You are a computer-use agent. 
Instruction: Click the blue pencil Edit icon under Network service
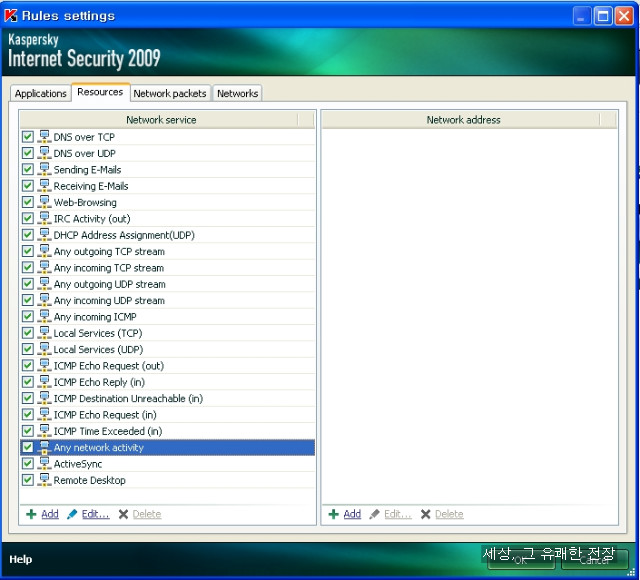click(x=72, y=514)
